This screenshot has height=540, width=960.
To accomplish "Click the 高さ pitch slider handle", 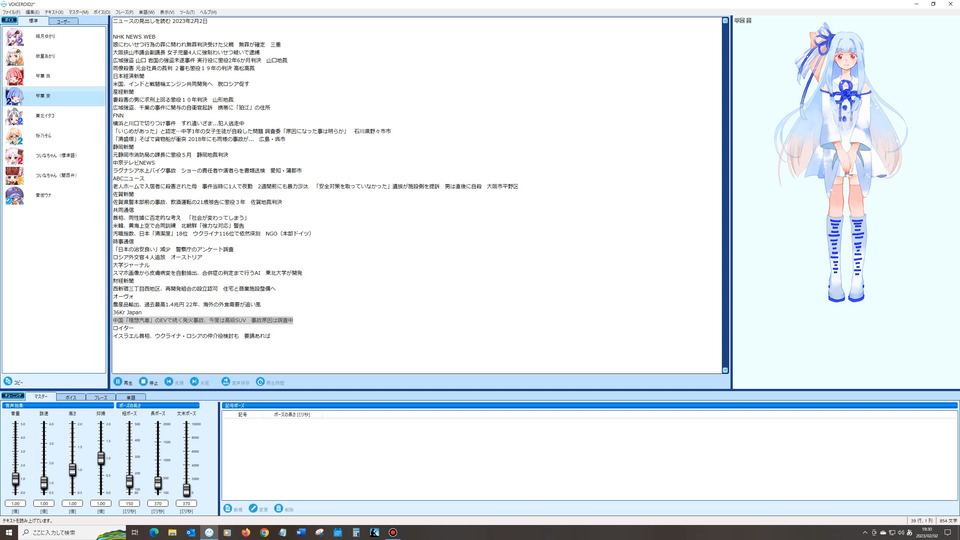I will 72,470.
